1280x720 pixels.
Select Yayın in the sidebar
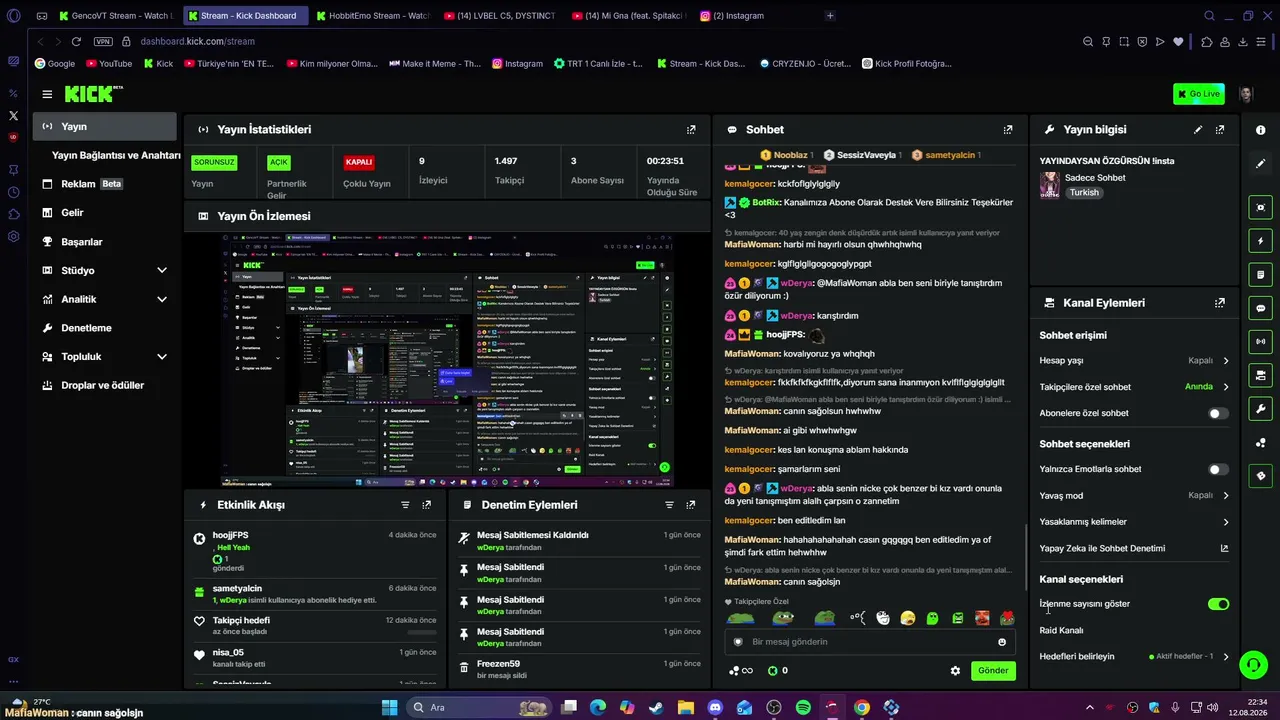105,127
